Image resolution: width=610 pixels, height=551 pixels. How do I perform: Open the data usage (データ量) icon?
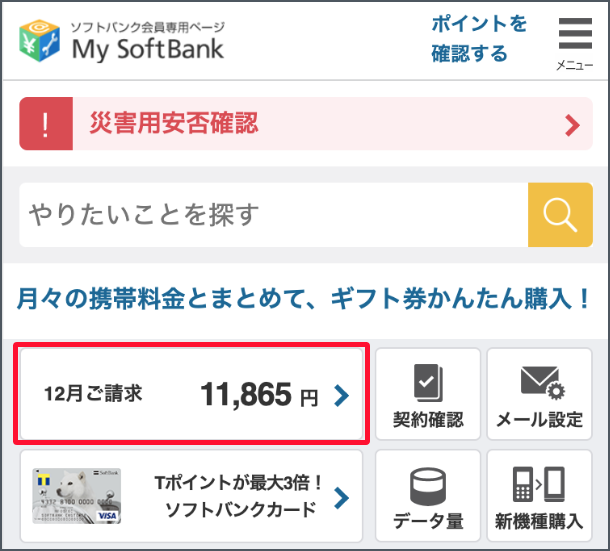click(x=428, y=487)
